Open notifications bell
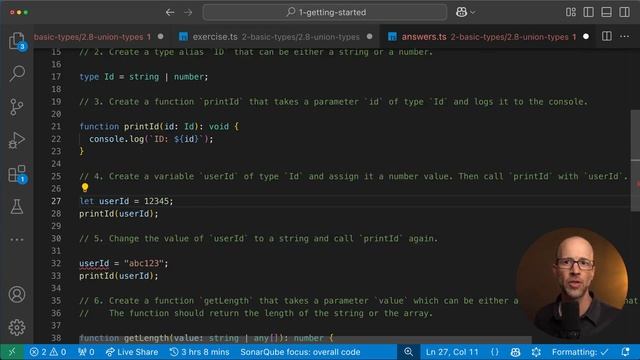Image resolution: width=640 pixels, height=360 pixels. 625,352
